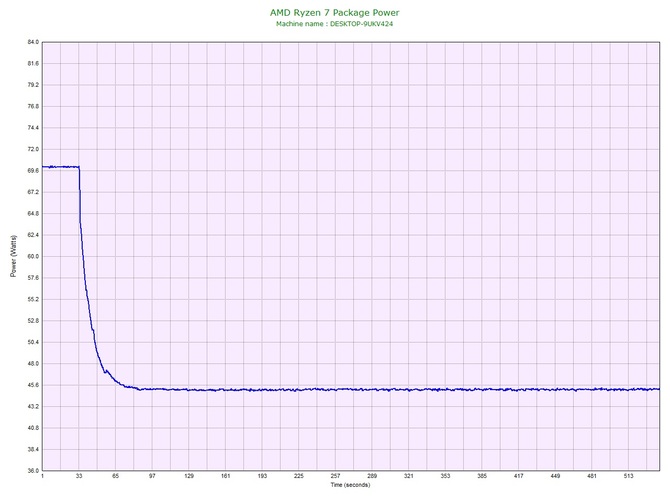Click the 48.0 y-axis value

pos(33,364)
